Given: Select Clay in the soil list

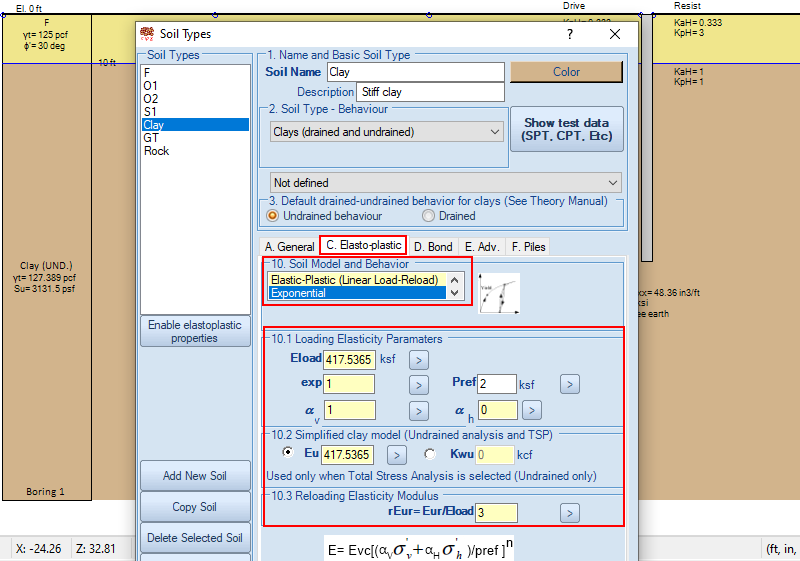Looking at the screenshot, I should click(195, 125).
